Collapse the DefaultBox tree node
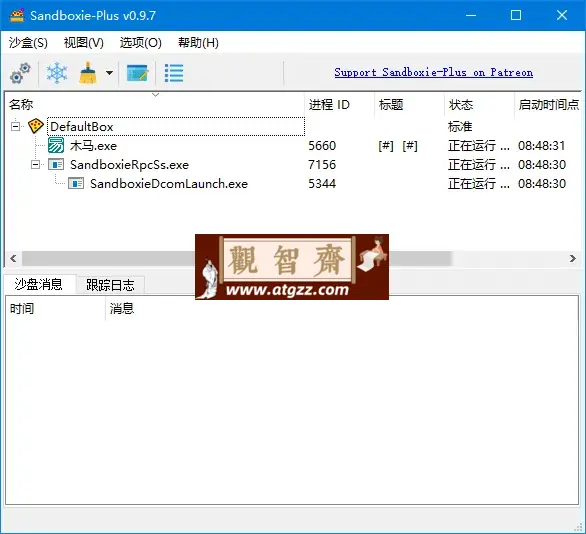Screen dimensions: 586x534 click(15, 126)
